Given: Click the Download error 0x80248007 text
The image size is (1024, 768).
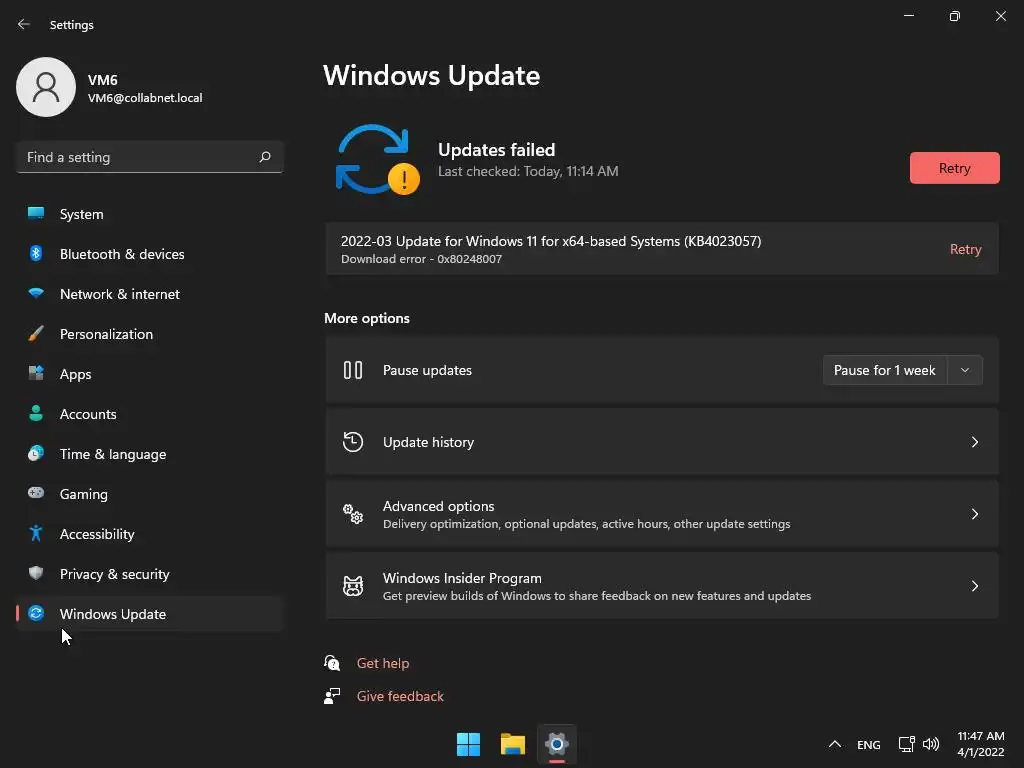Looking at the screenshot, I should 421,259.
